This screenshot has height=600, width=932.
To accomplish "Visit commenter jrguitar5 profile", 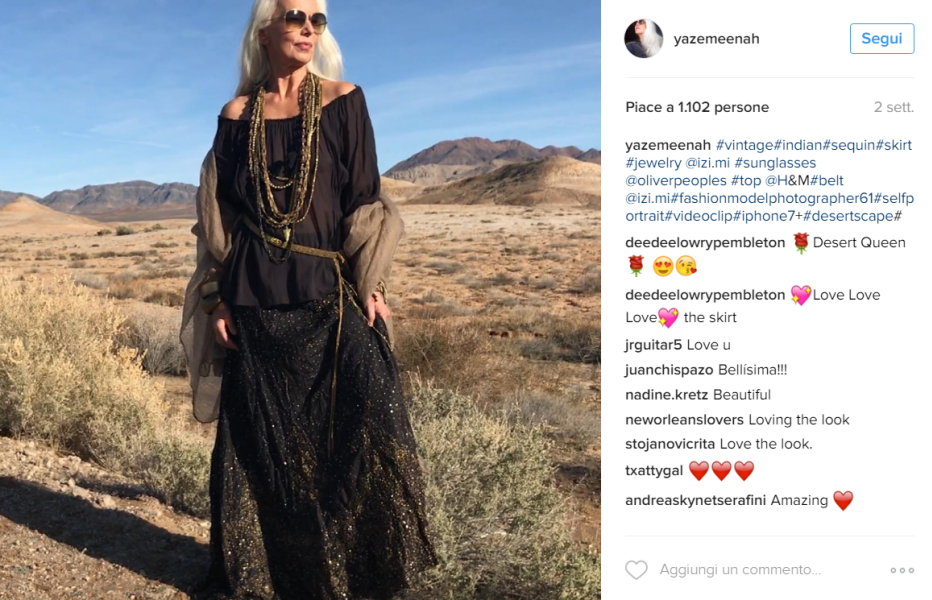I will point(653,345).
